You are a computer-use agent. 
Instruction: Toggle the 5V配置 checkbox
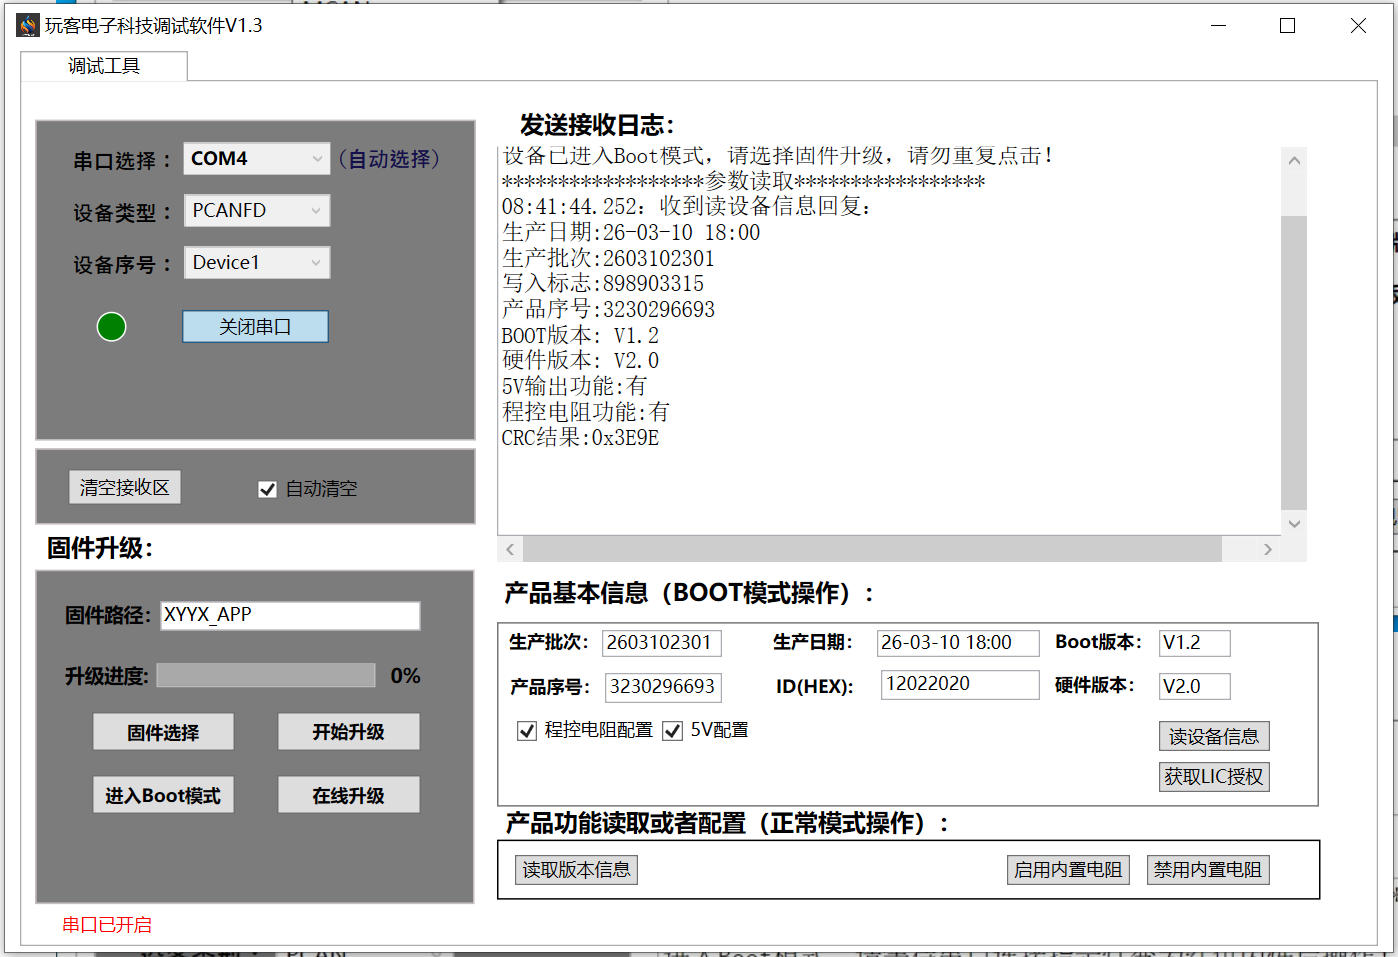(x=673, y=731)
